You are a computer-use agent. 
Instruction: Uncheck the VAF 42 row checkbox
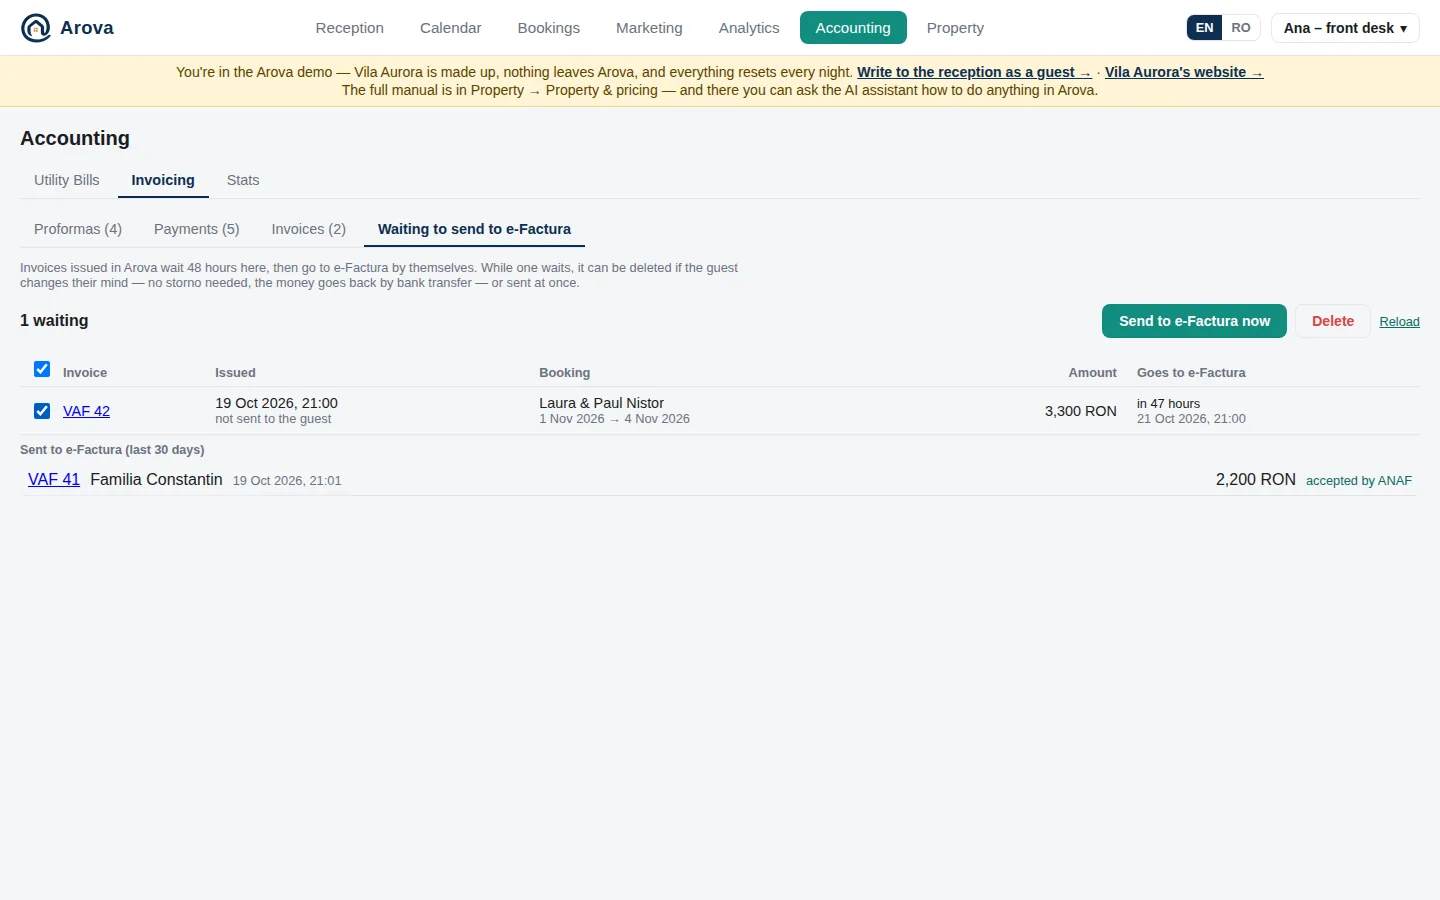pos(42,411)
